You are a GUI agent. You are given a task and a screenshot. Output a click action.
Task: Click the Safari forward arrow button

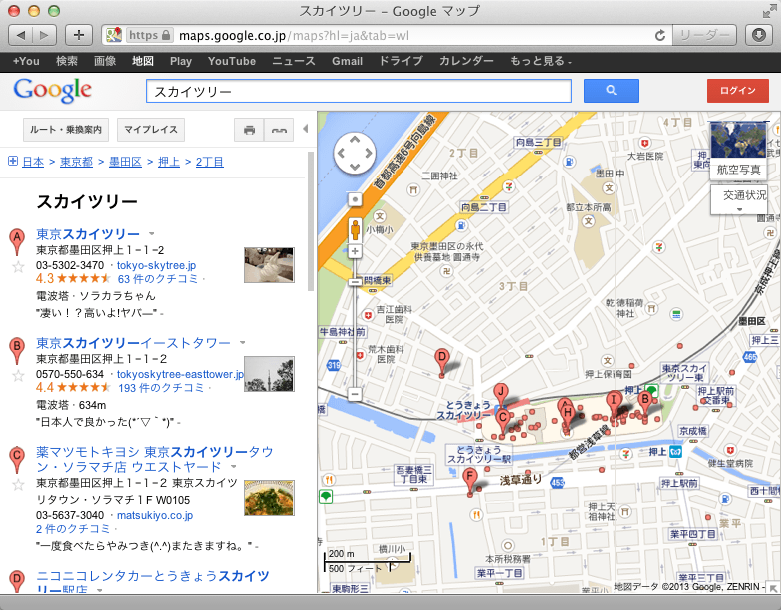(44, 35)
